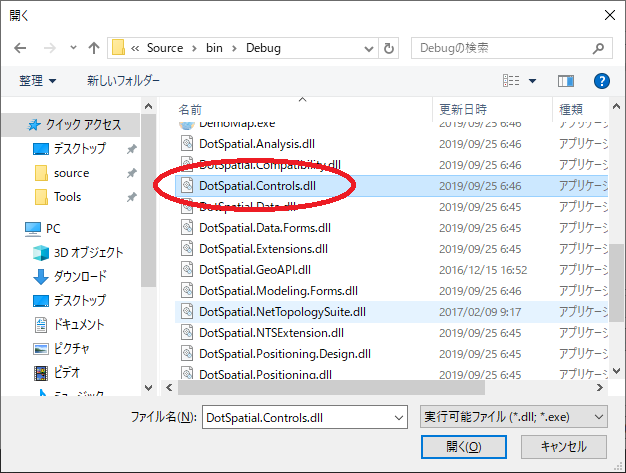This screenshot has height=473, width=626.
Task: Select PC in navigation pane
Action: [53, 229]
